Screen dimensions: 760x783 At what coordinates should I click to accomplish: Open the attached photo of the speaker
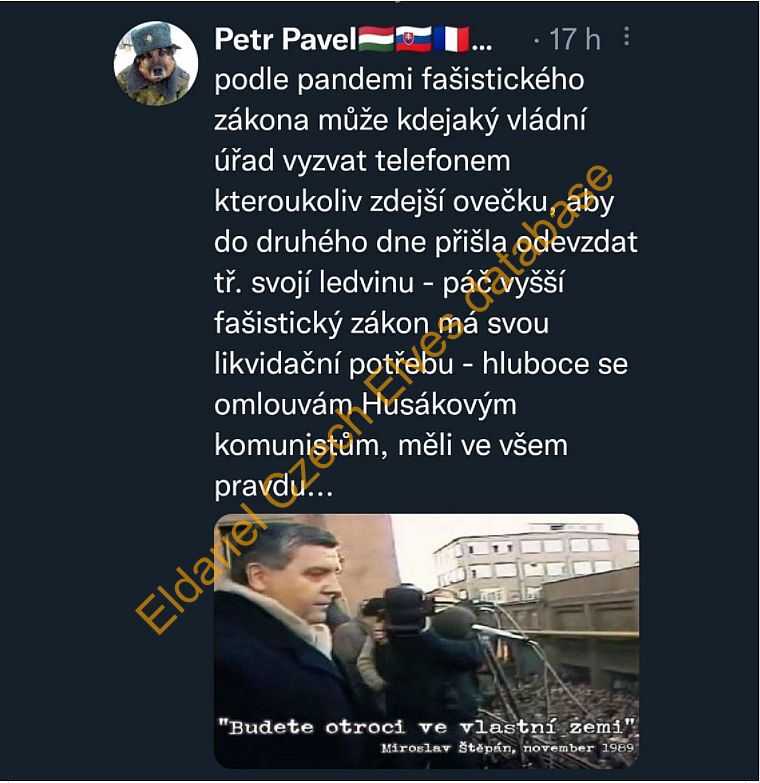[426, 641]
